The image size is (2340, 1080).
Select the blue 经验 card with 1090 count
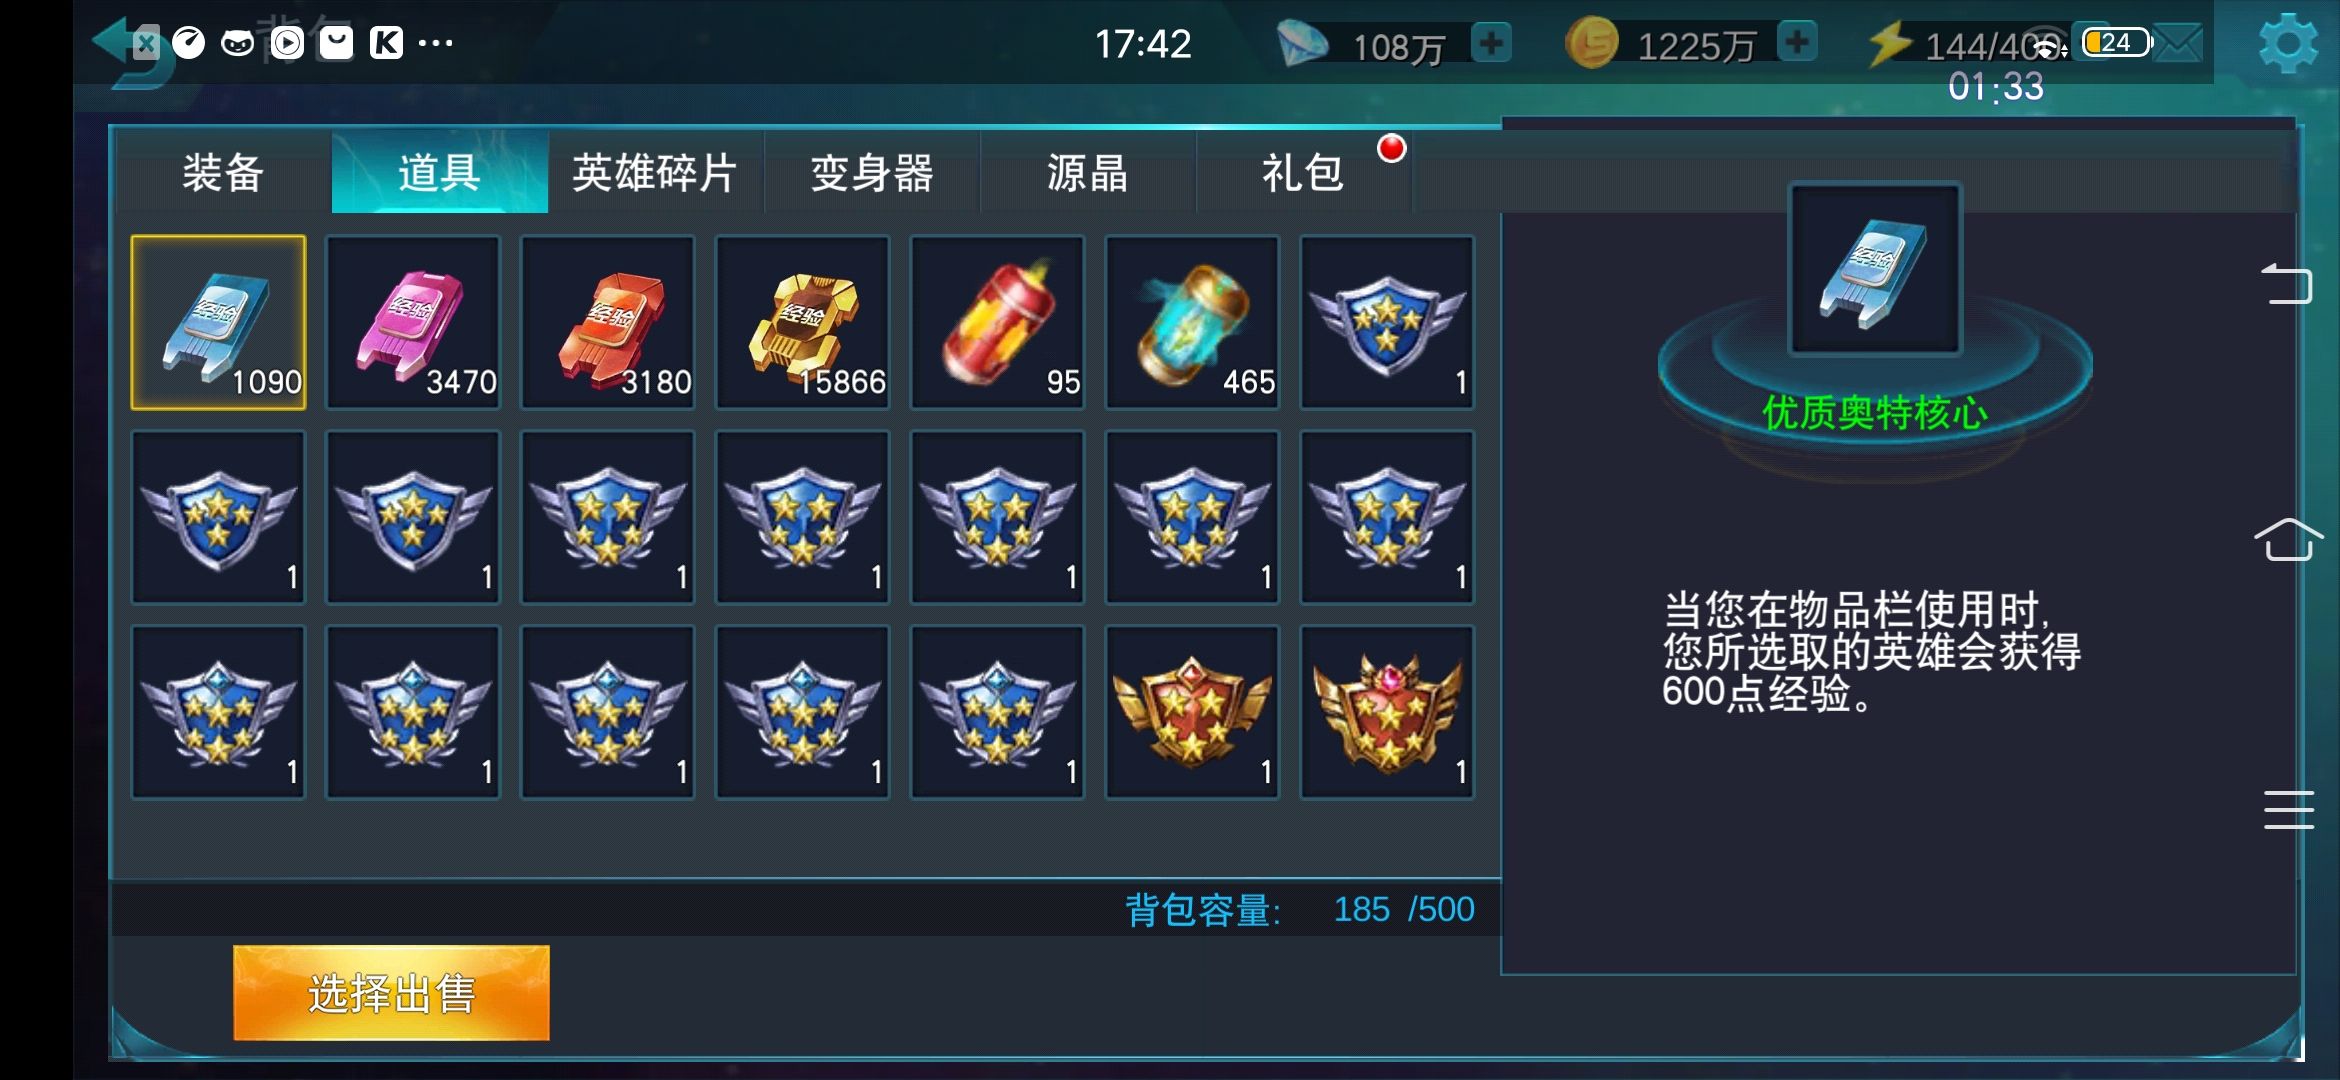click(x=218, y=323)
